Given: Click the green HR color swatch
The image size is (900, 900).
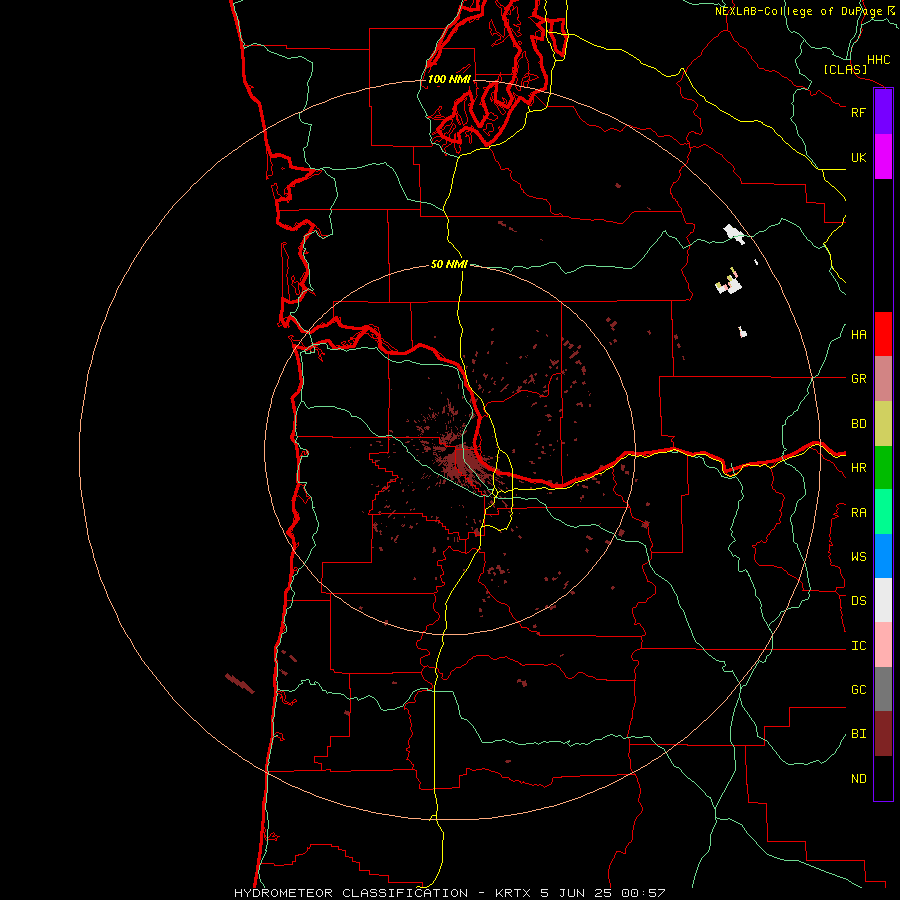Looking at the screenshot, I should coord(883,468).
